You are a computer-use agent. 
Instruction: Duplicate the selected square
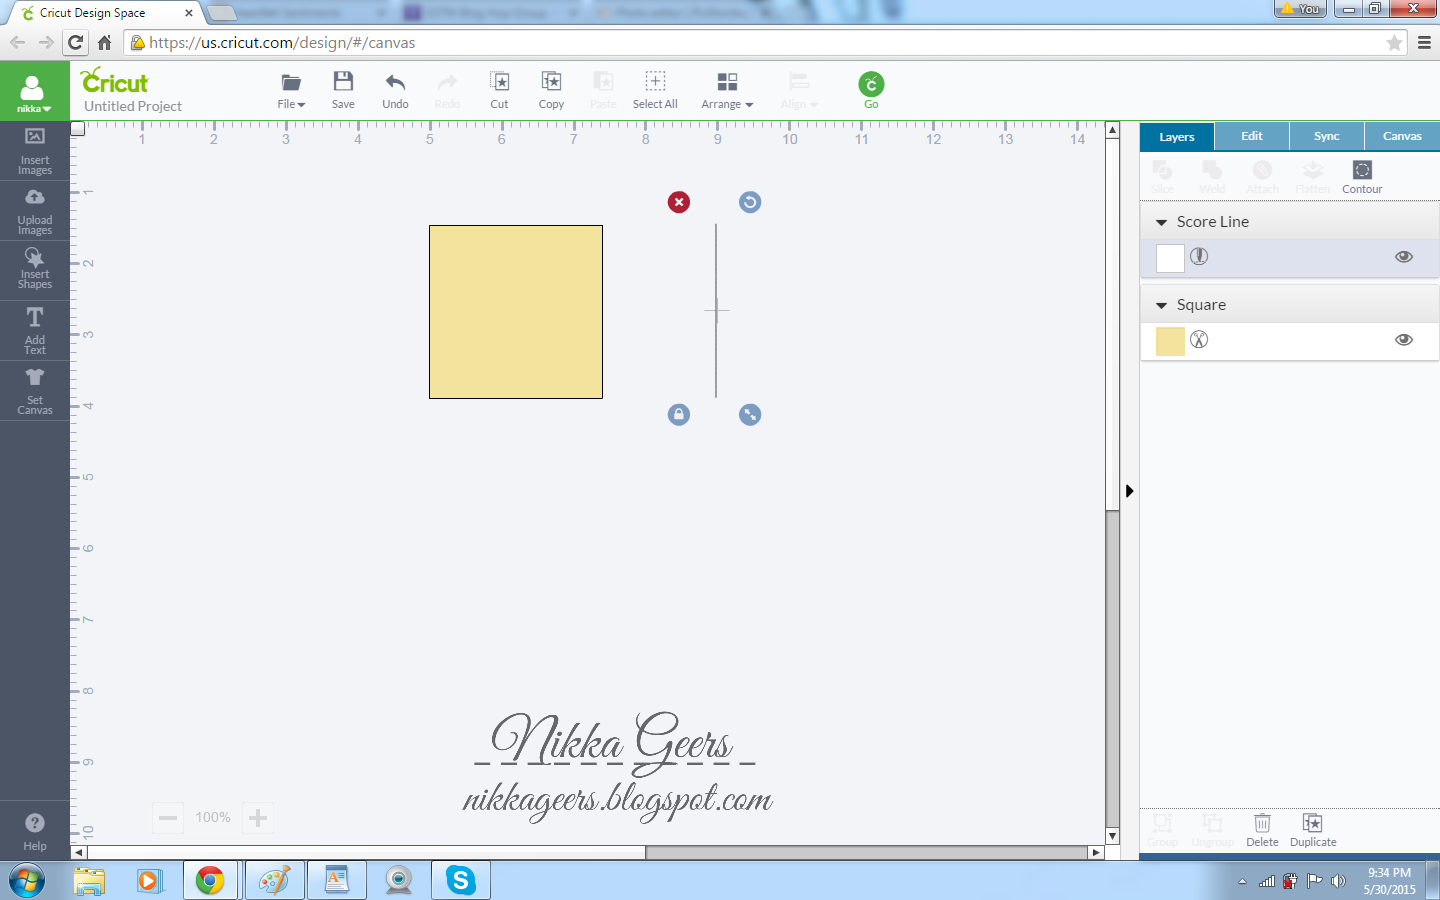pyautogui.click(x=1312, y=830)
